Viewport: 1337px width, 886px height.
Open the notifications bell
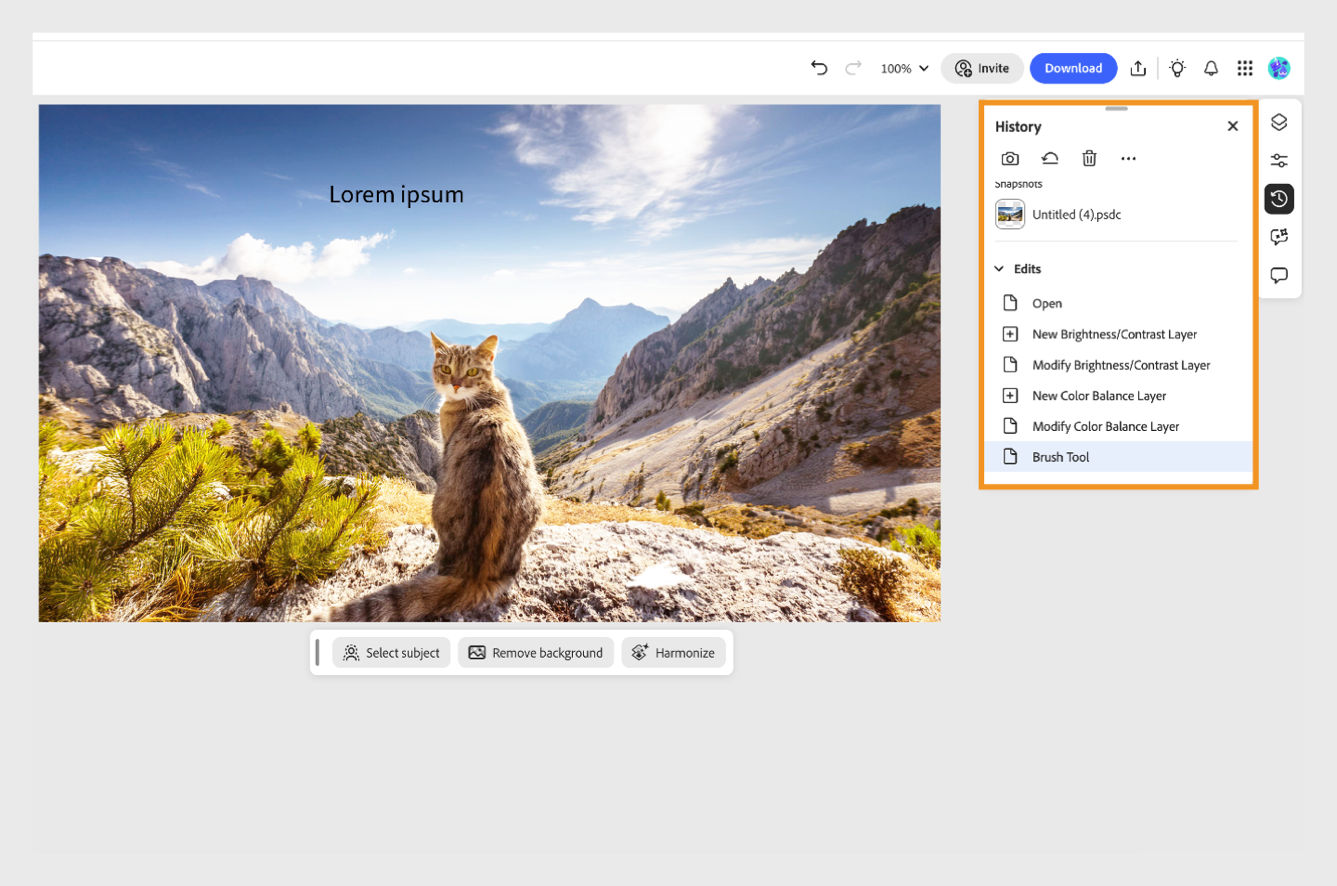[1211, 67]
